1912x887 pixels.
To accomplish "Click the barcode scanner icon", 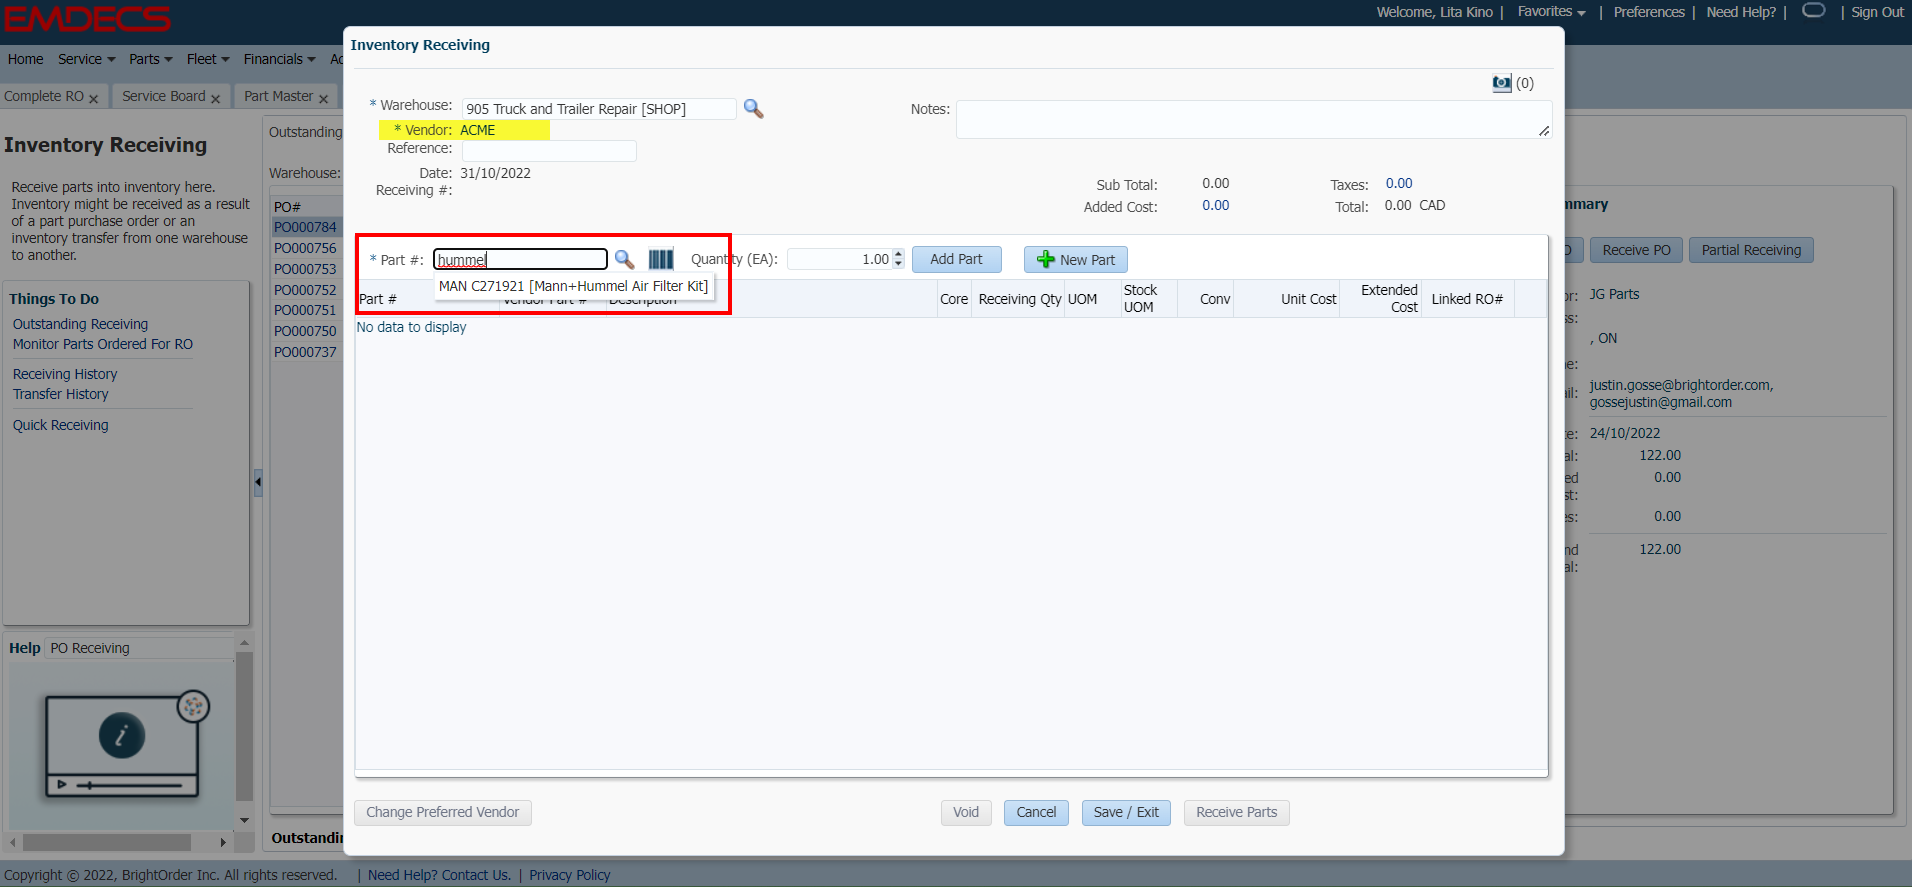I will [x=661, y=260].
